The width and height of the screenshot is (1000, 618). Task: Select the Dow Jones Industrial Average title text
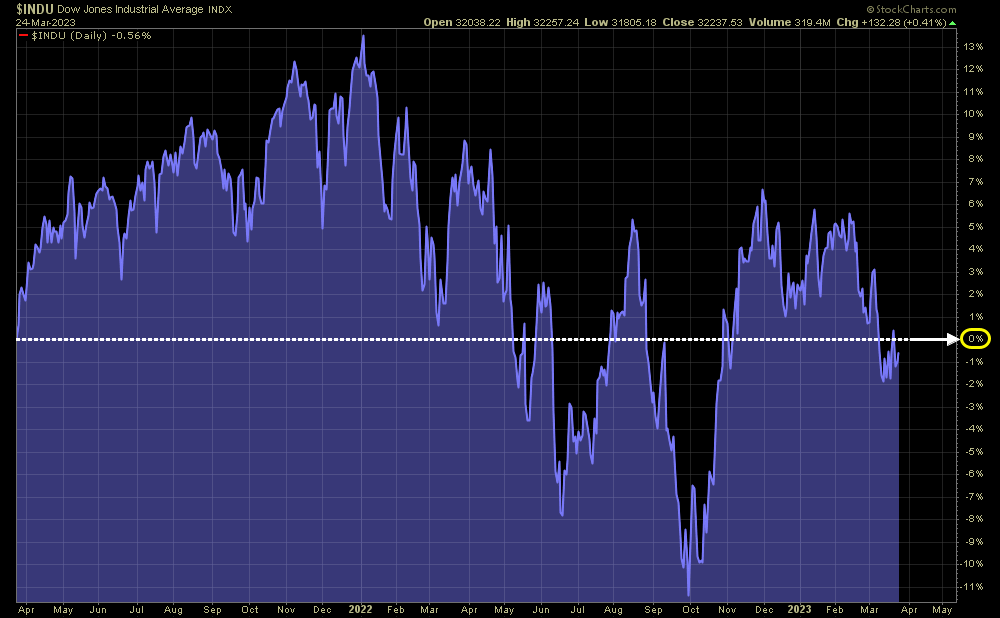click(131, 10)
